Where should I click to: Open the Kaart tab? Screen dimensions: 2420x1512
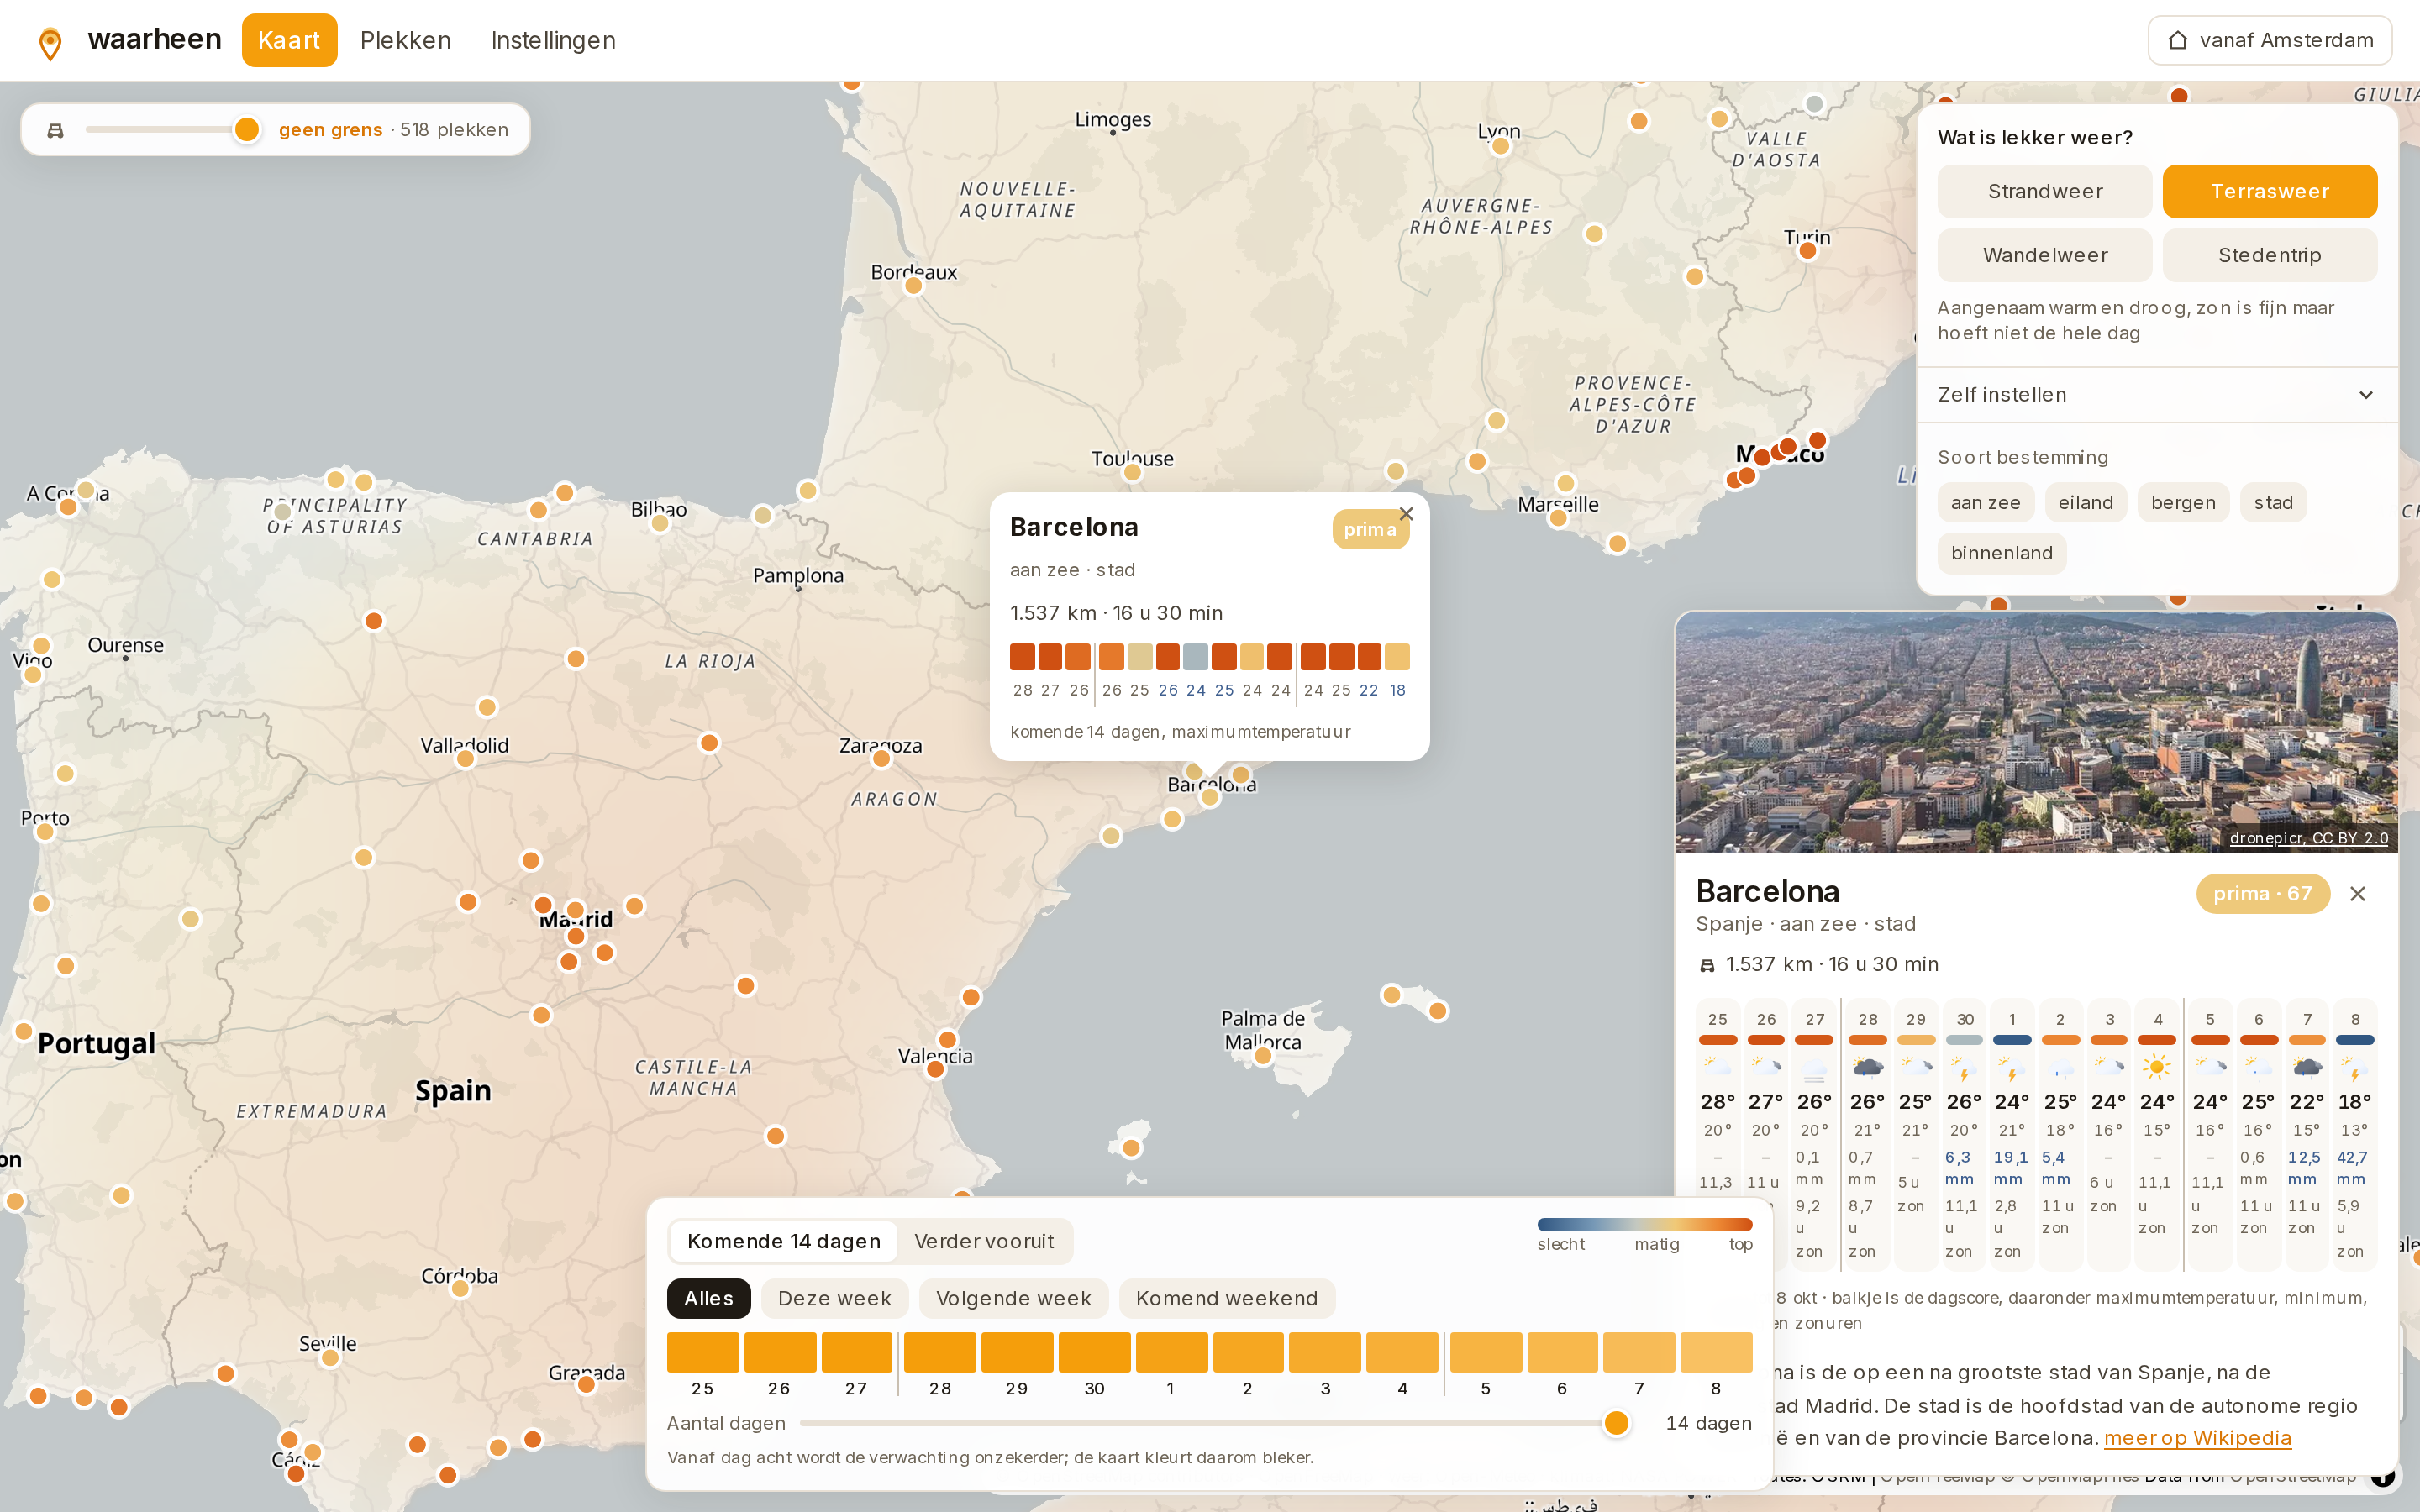pos(289,40)
